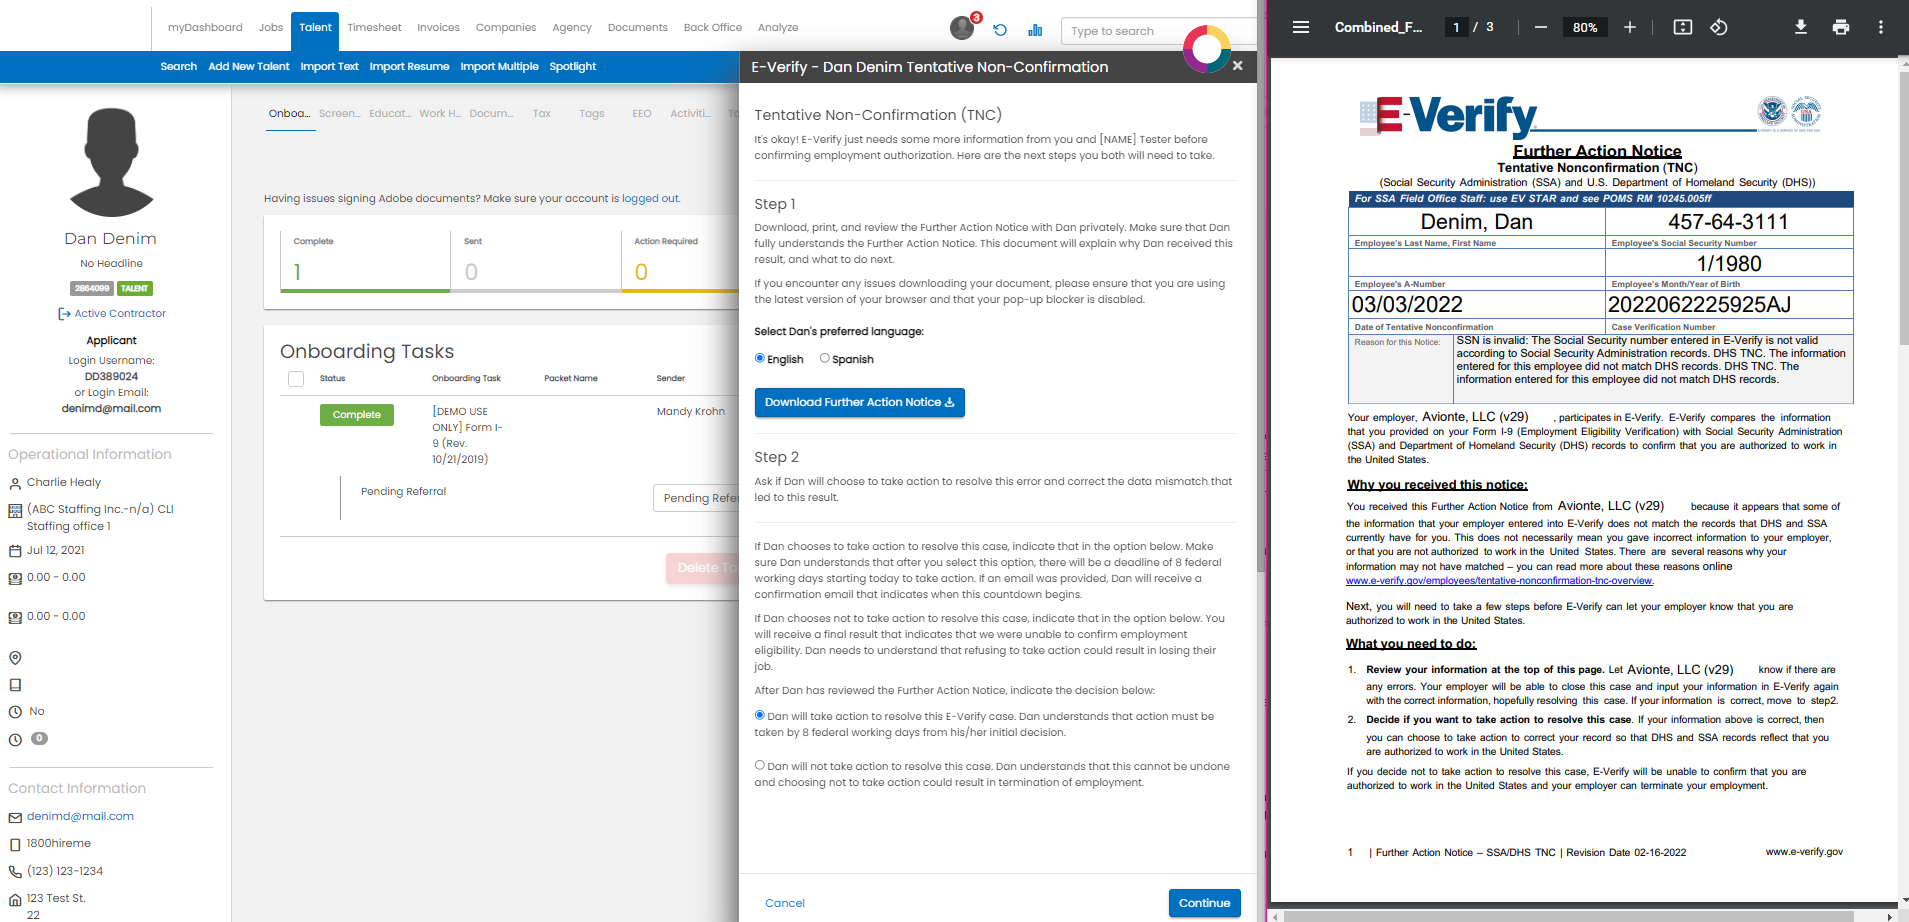Open the denimd@mail.com email link
Viewport: 1909px width, 922px height.
coord(80,817)
